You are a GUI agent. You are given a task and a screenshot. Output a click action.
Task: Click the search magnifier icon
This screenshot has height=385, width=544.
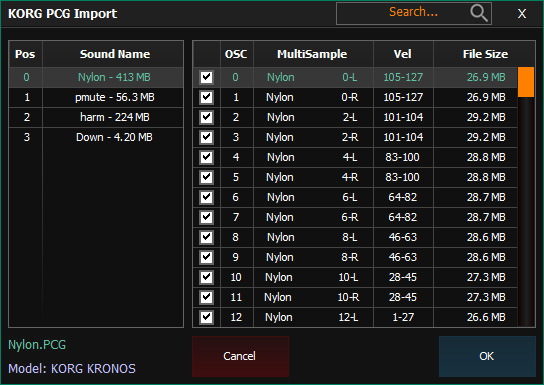(x=479, y=14)
